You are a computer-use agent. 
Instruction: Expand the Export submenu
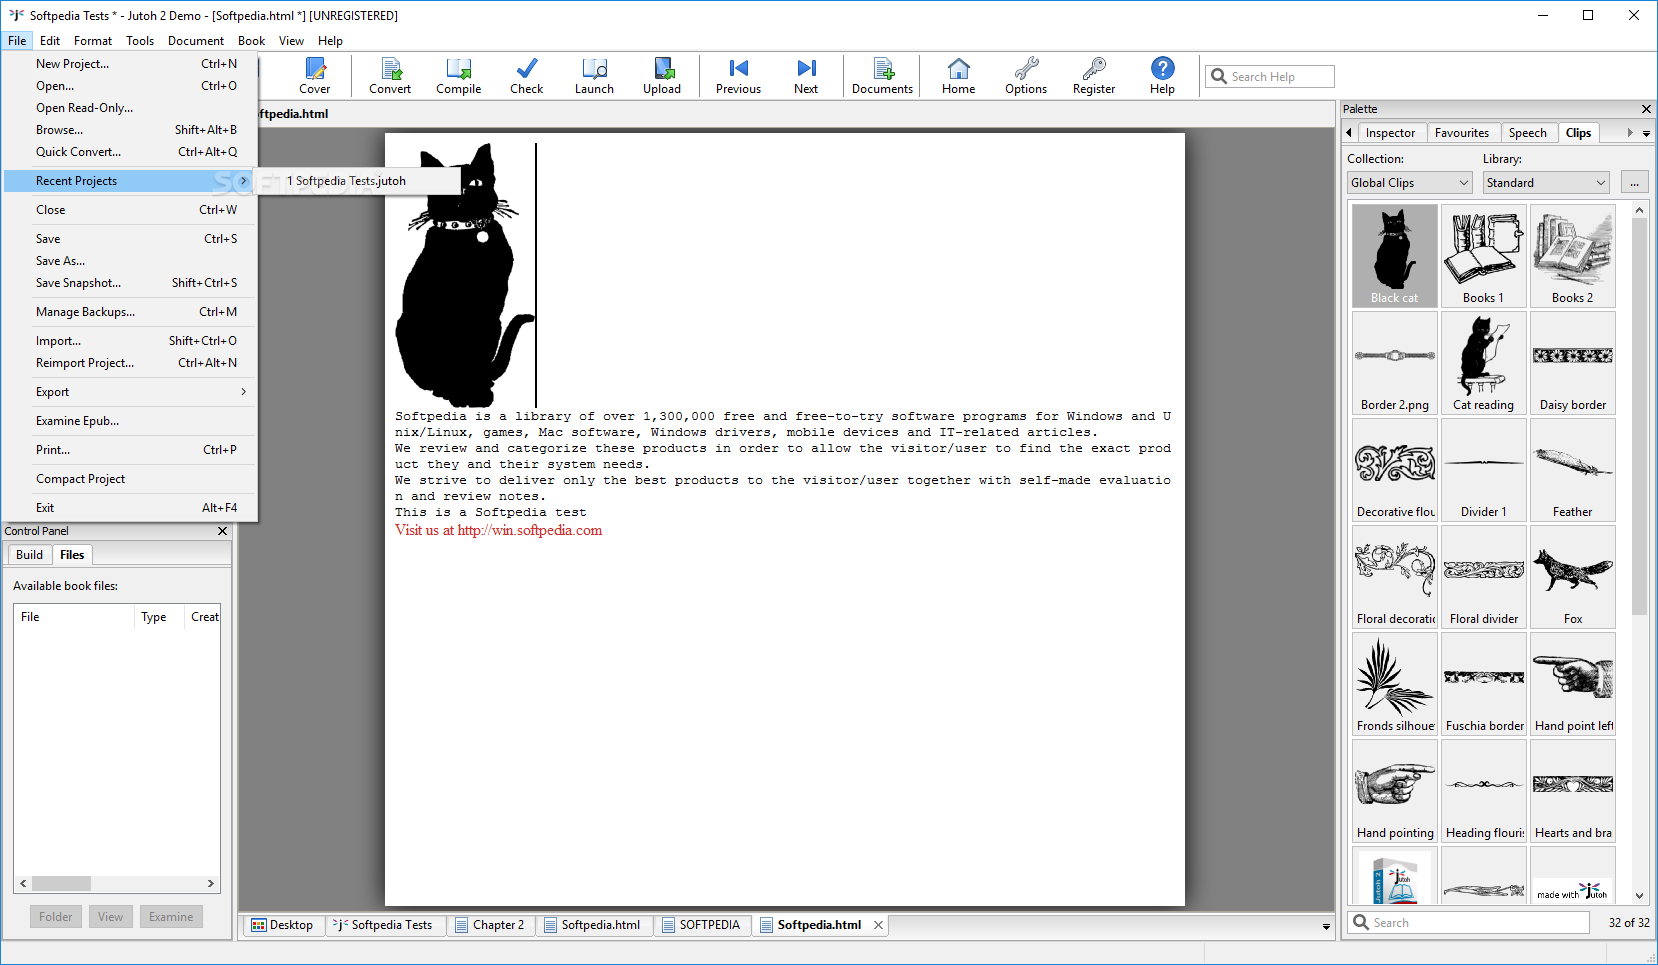pos(131,392)
